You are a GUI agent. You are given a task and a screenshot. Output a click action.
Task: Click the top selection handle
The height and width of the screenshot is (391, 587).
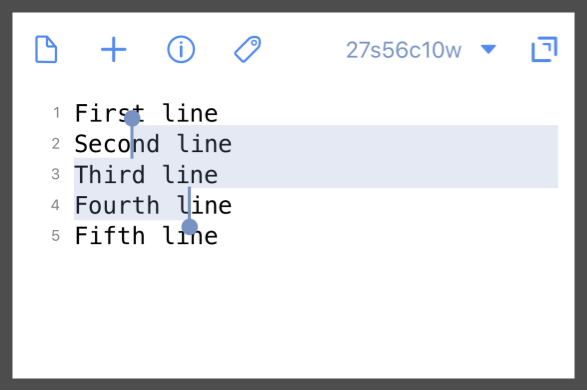132,118
